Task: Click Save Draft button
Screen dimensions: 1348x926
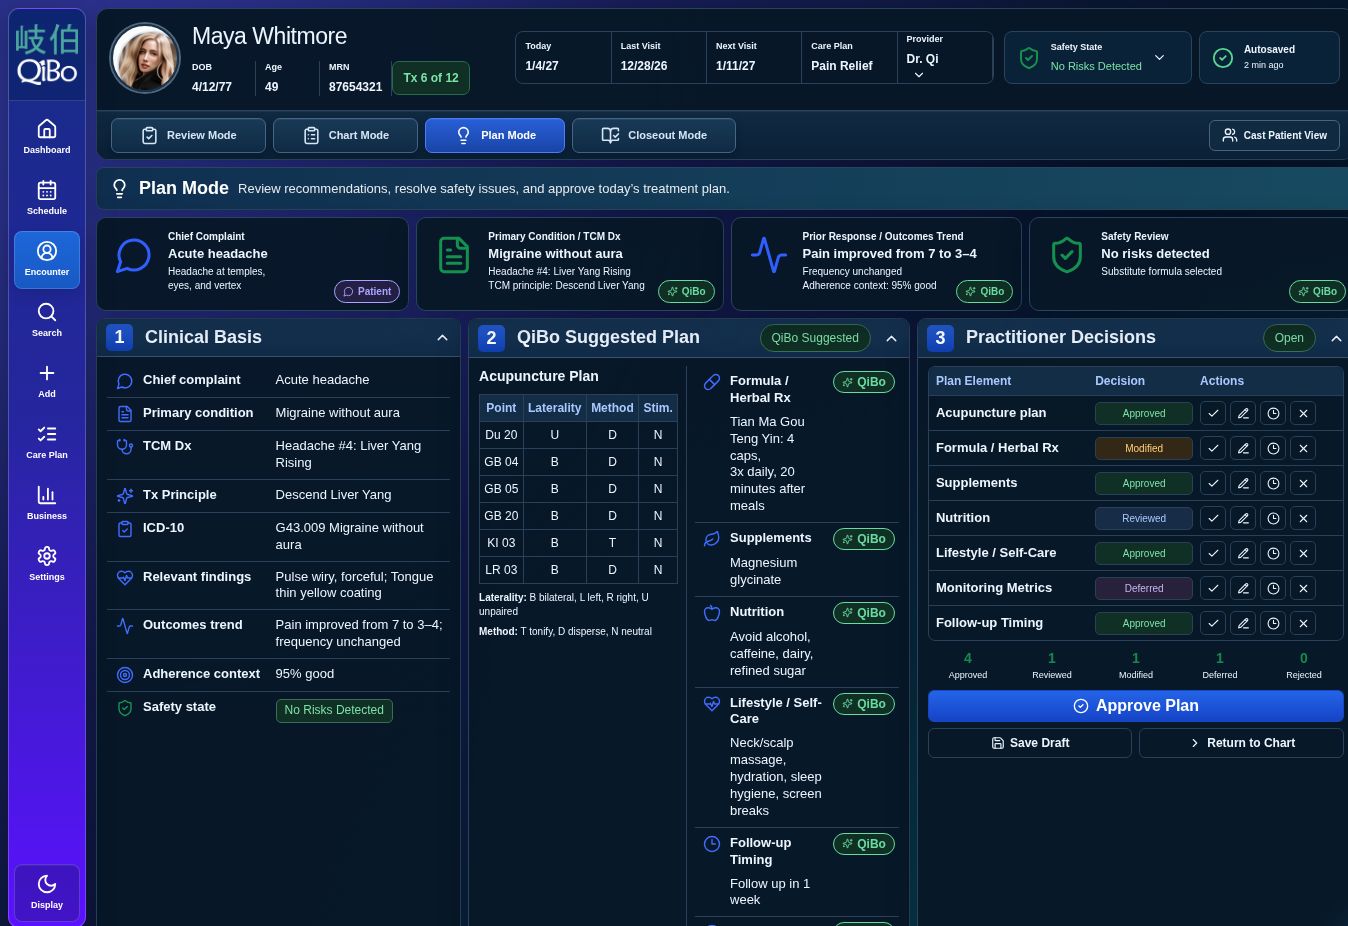Action: (1030, 743)
